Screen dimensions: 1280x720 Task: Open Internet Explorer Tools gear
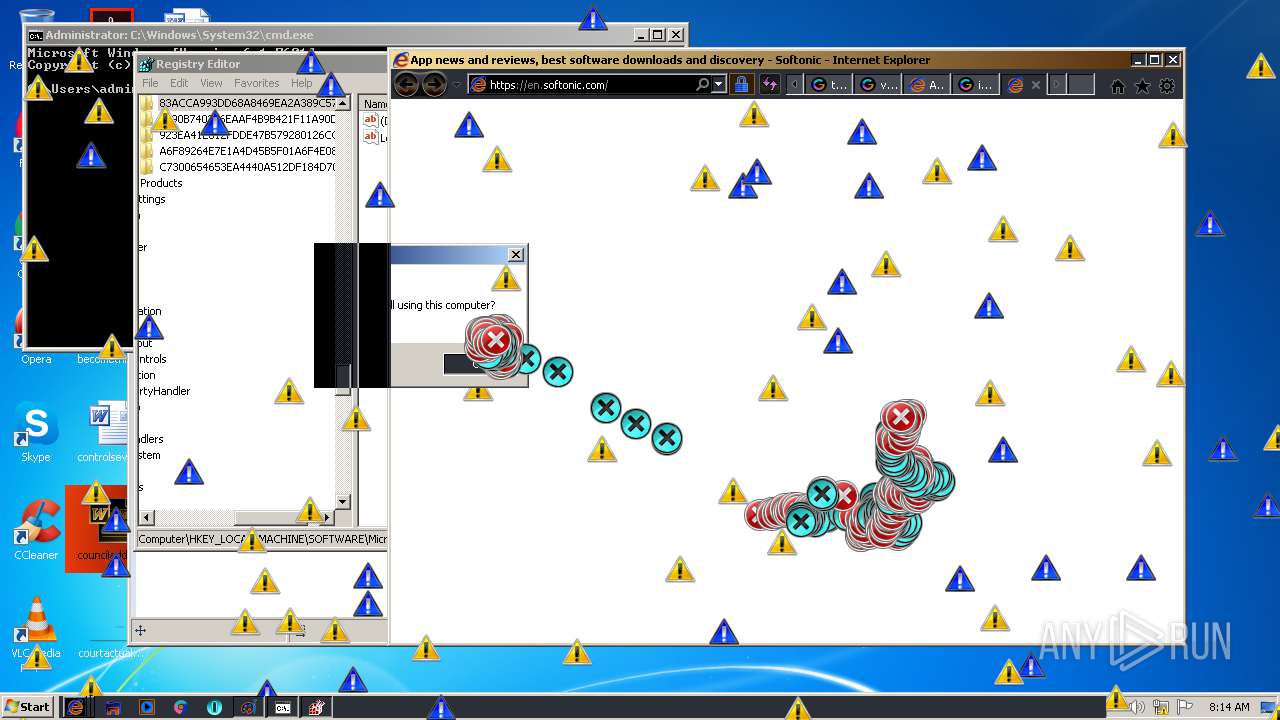[x=1166, y=86]
